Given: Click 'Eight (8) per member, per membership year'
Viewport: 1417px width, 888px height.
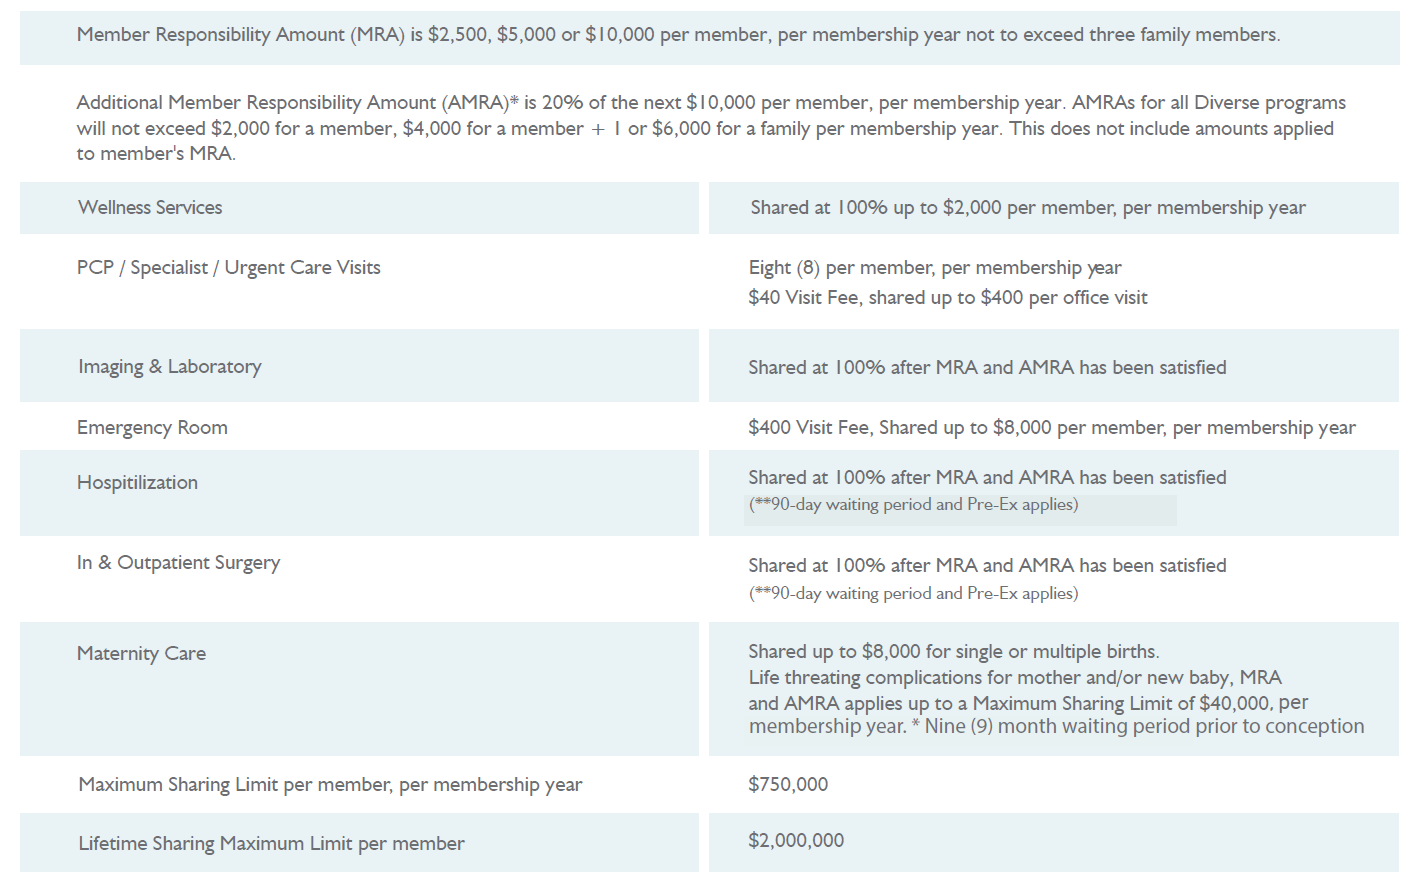Looking at the screenshot, I should (934, 268).
